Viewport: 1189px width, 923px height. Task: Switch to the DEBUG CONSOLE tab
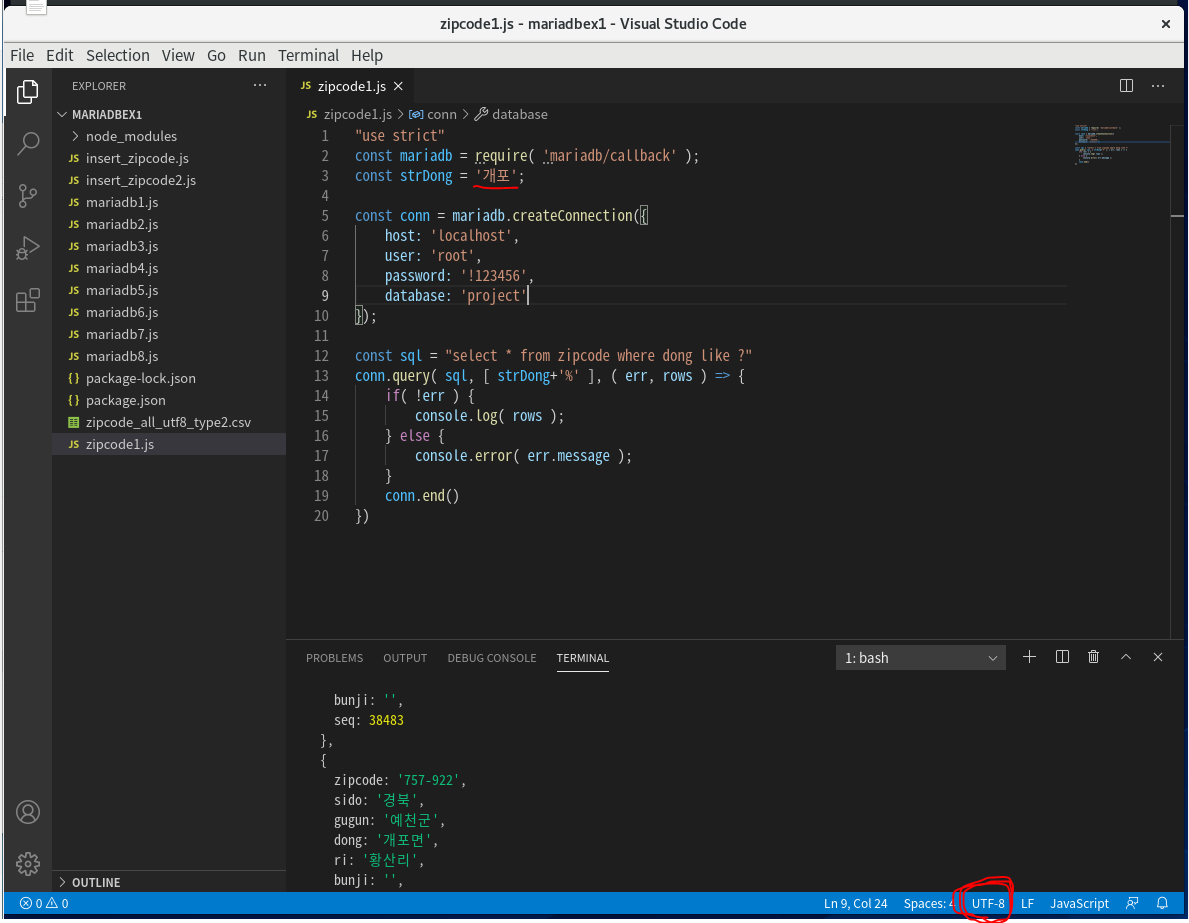pyautogui.click(x=491, y=658)
